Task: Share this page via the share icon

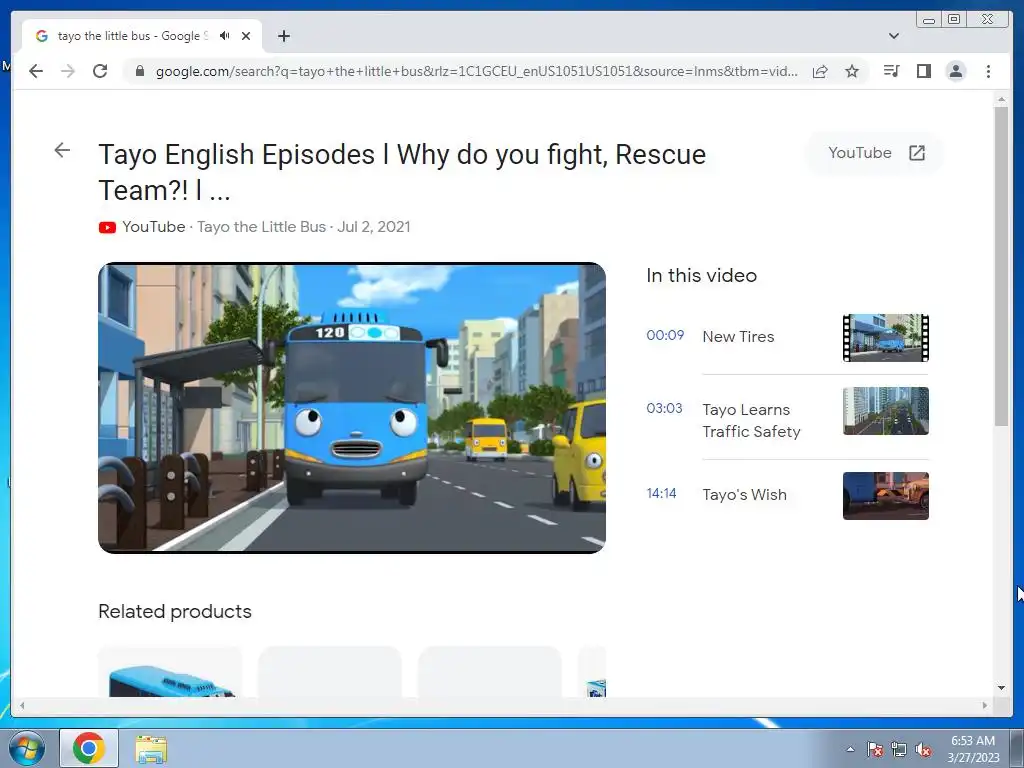Action: click(x=820, y=71)
